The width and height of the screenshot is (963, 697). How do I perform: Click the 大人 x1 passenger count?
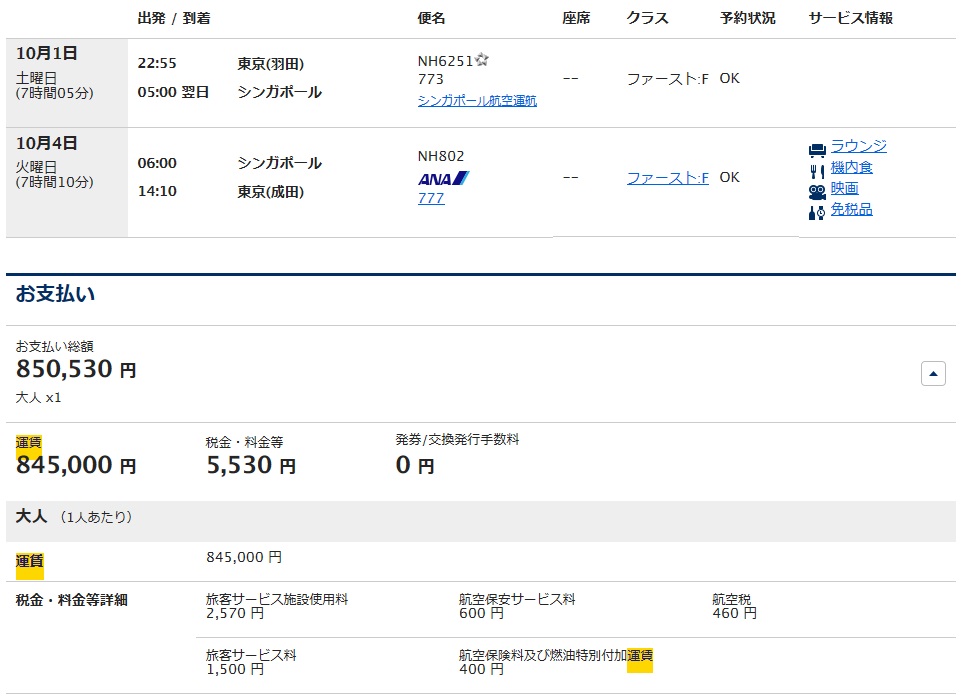[x=38, y=398]
